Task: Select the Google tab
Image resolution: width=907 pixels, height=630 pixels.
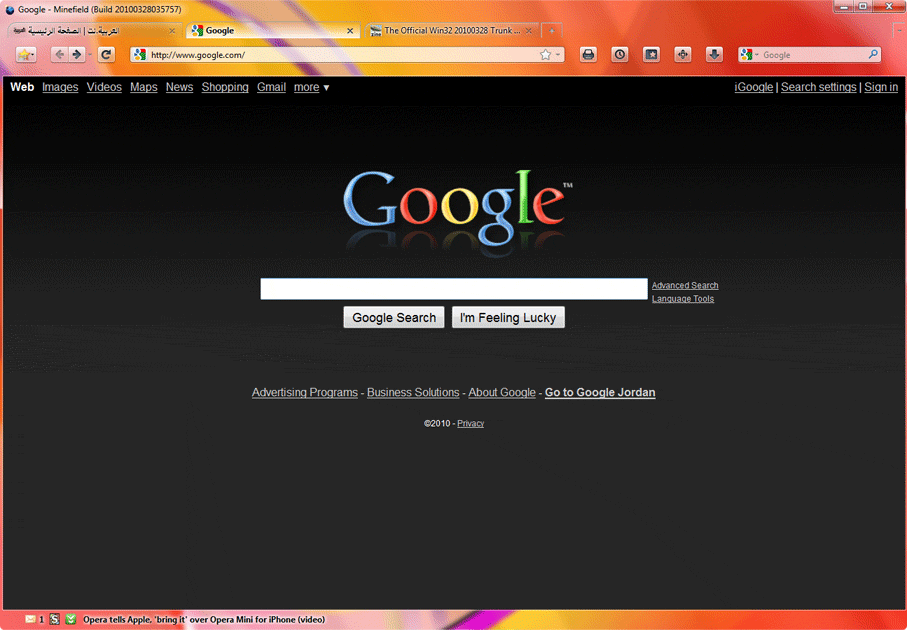Action: click(272, 31)
